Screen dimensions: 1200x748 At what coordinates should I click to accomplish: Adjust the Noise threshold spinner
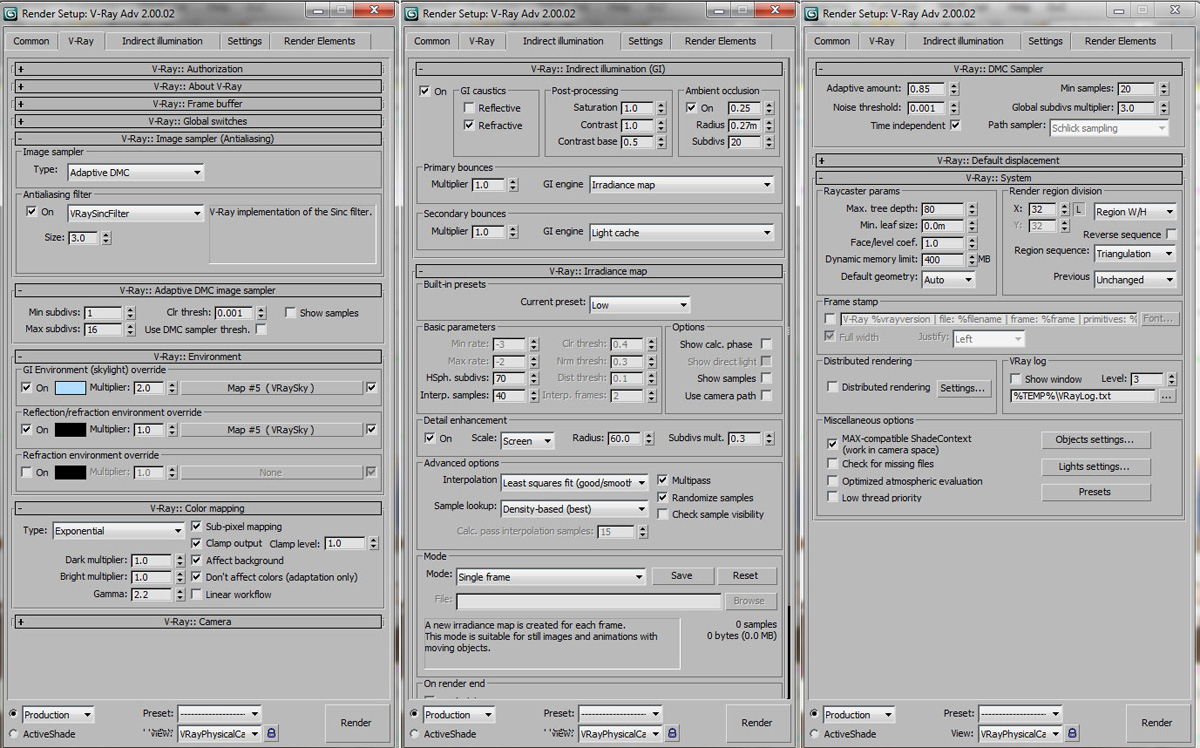tap(954, 108)
